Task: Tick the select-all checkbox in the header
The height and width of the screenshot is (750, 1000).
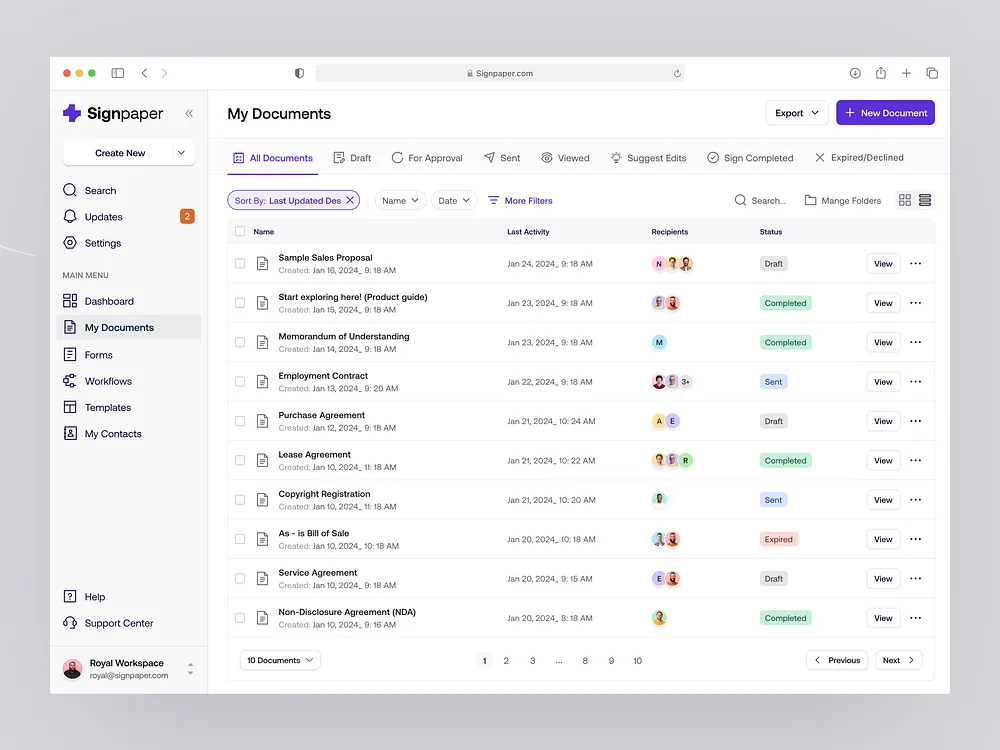Action: pos(240,231)
